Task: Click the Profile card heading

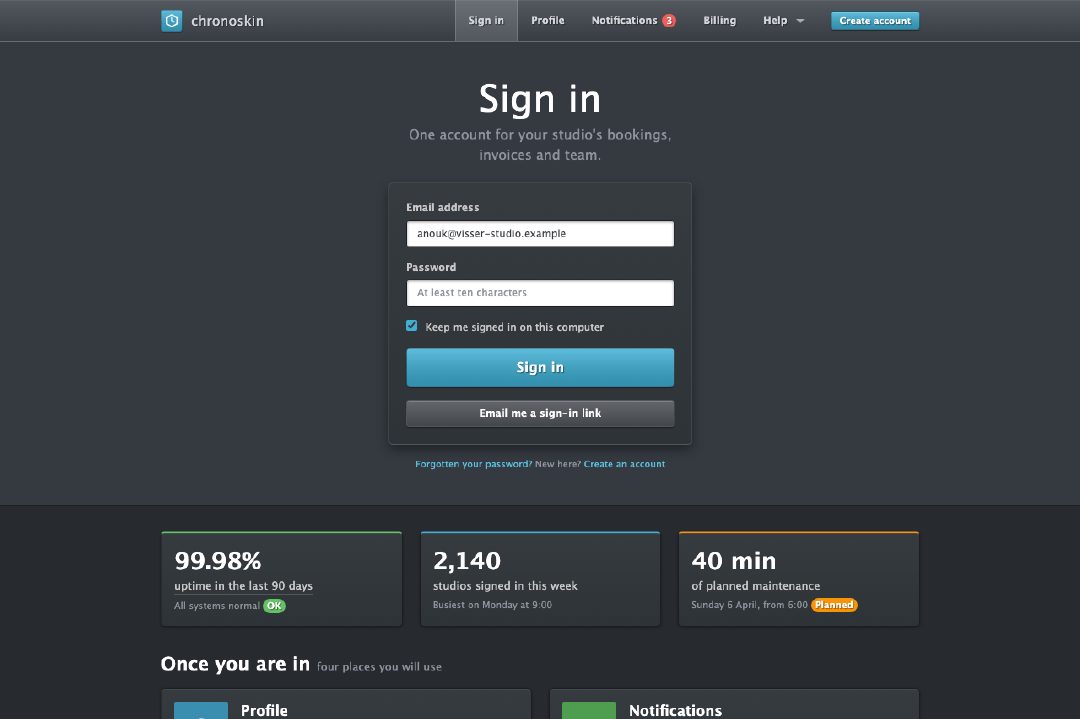Action: (264, 710)
